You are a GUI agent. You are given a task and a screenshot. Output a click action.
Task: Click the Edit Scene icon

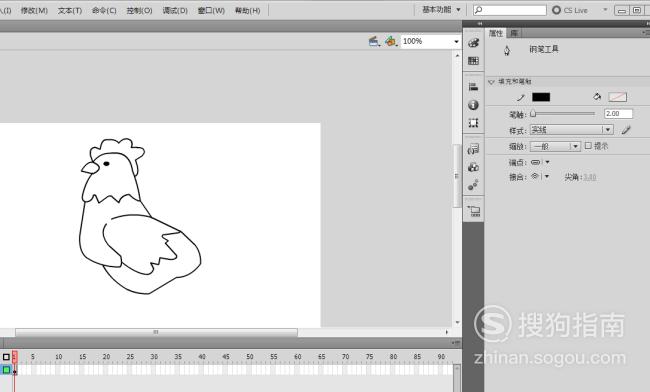pyautogui.click(x=374, y=41)
